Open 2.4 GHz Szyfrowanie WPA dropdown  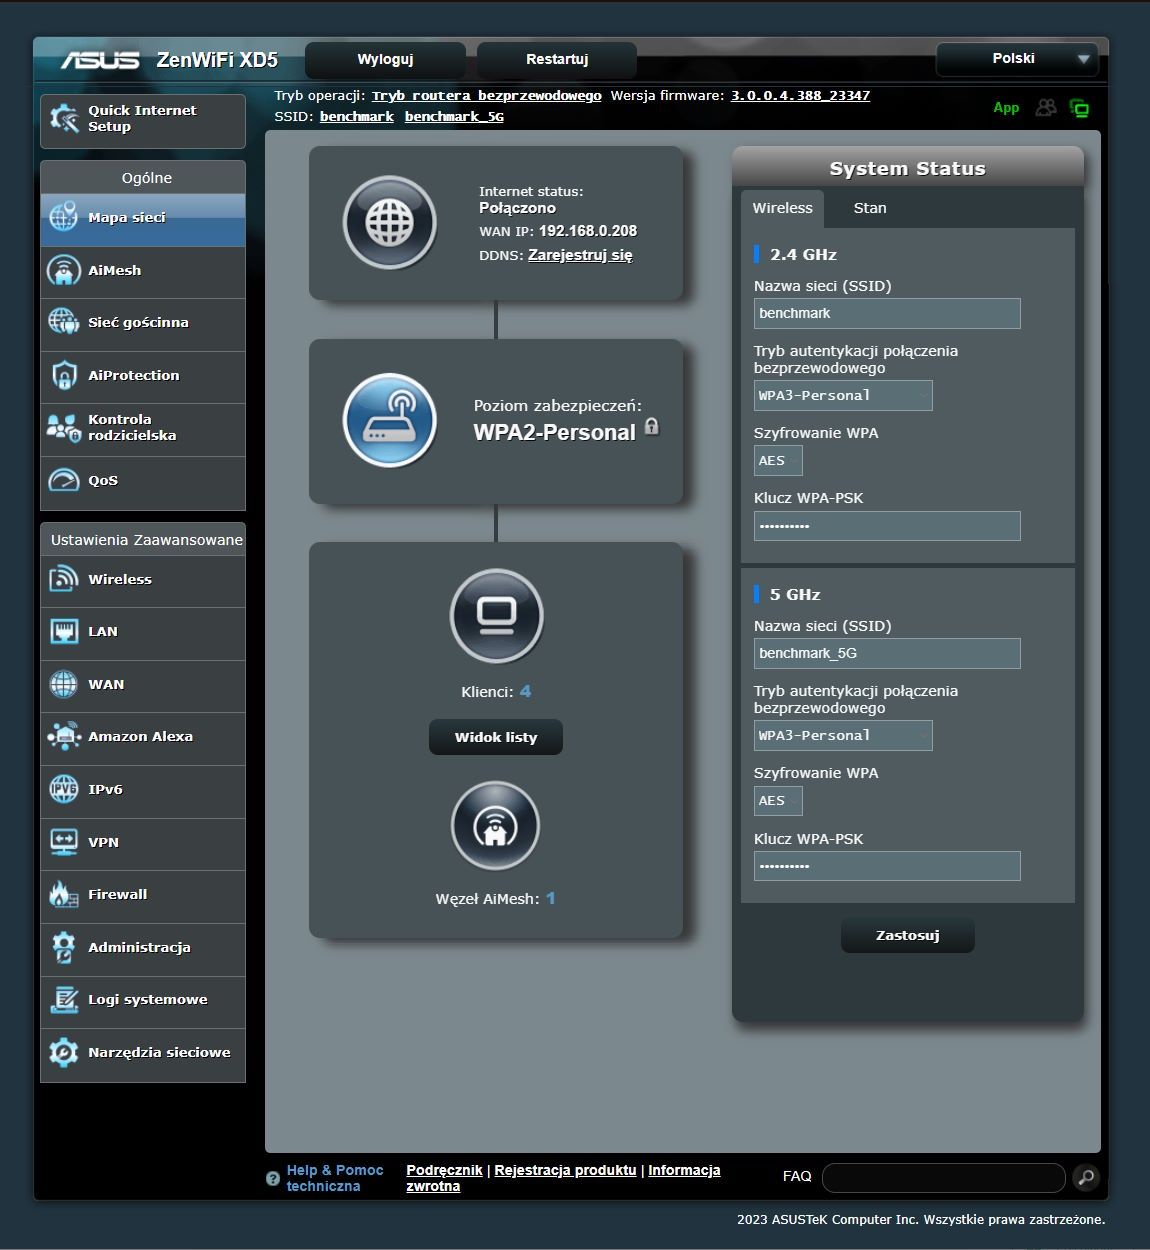[x=778, y=460]
